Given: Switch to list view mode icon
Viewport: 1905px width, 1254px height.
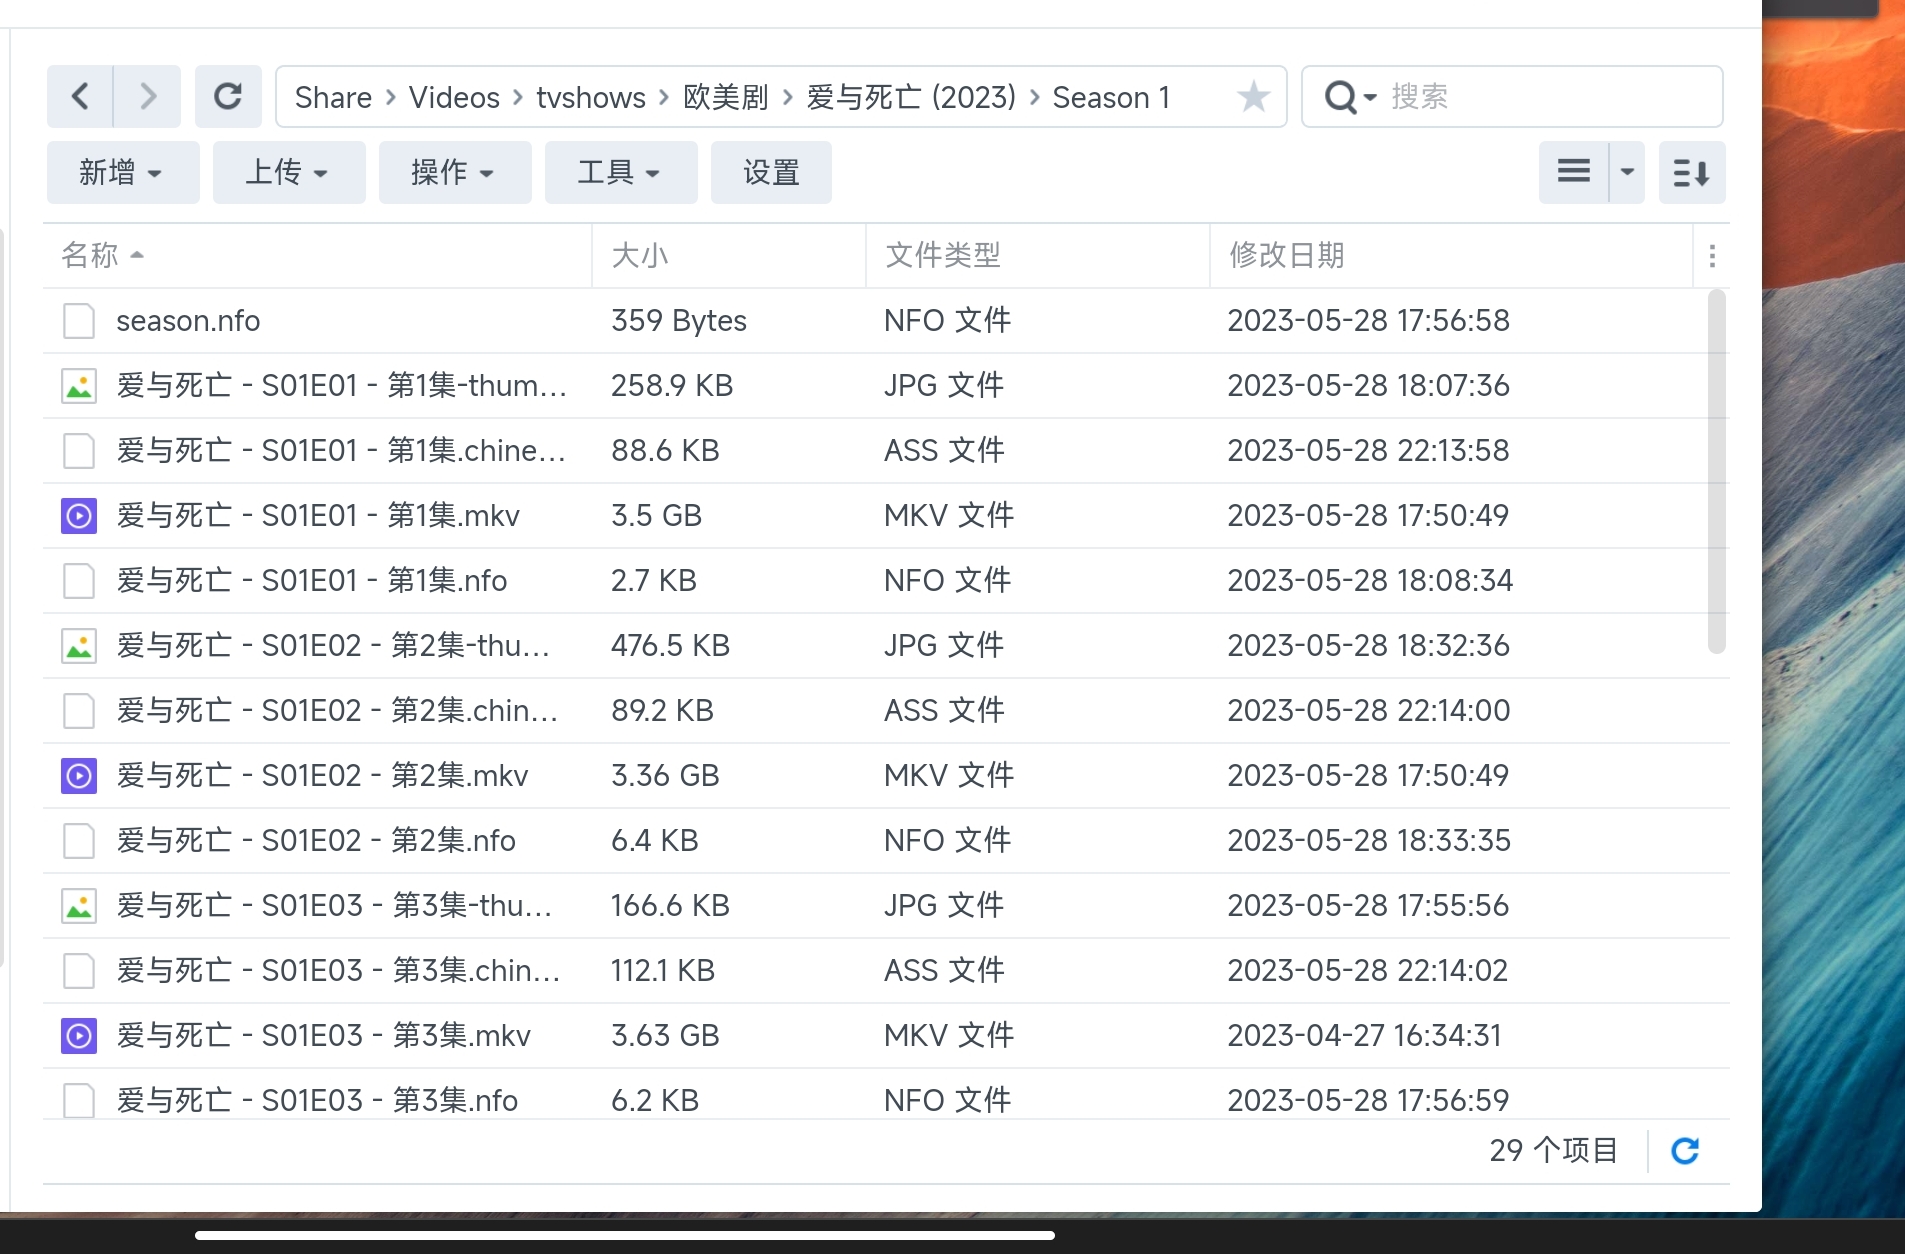Looking at the screenshot, I should tap(1575, 171).
